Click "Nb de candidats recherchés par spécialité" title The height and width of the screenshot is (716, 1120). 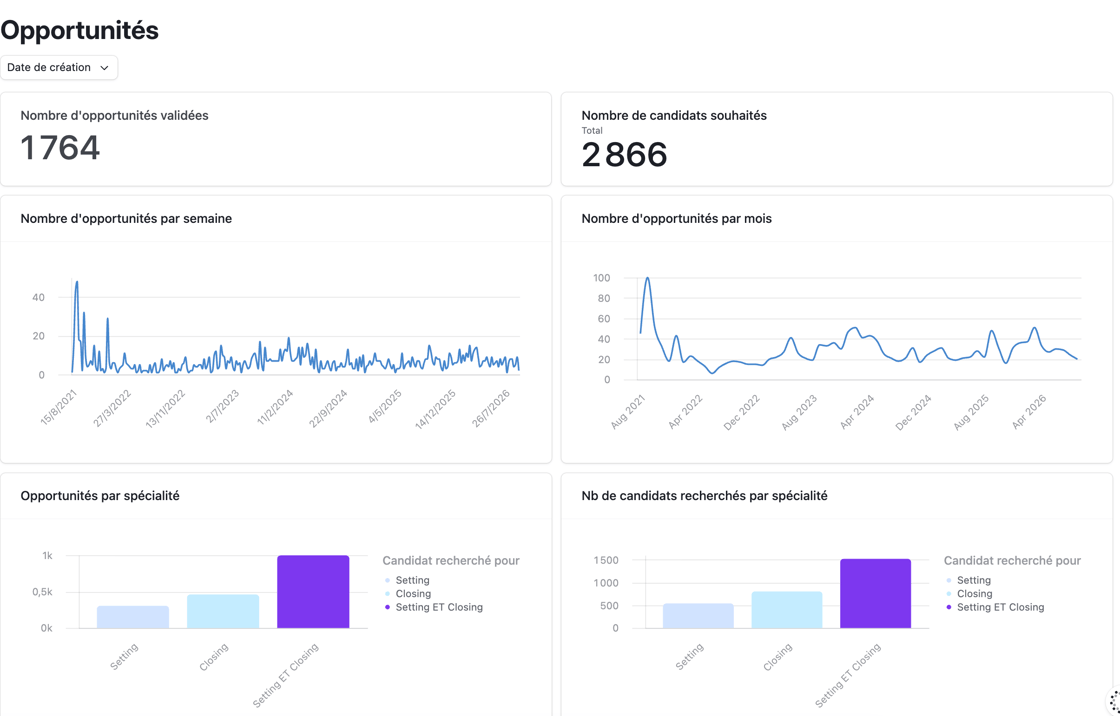pyautogui.click(x=704, y=496)
